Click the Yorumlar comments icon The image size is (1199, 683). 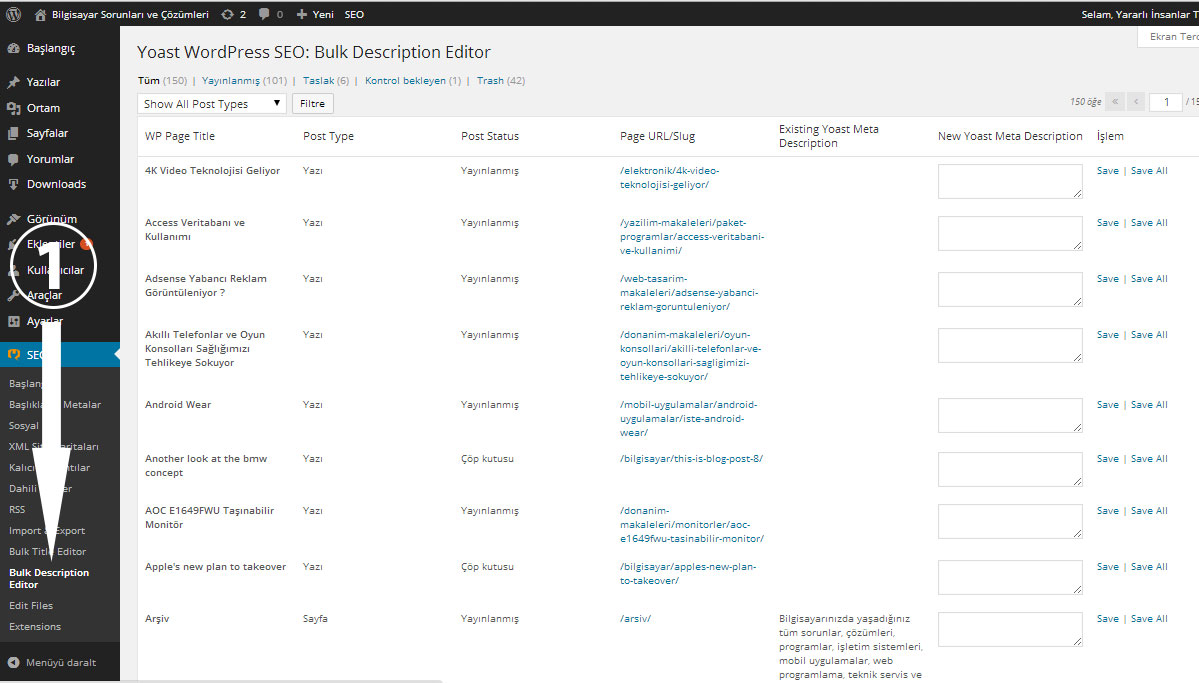coord(13,159)
